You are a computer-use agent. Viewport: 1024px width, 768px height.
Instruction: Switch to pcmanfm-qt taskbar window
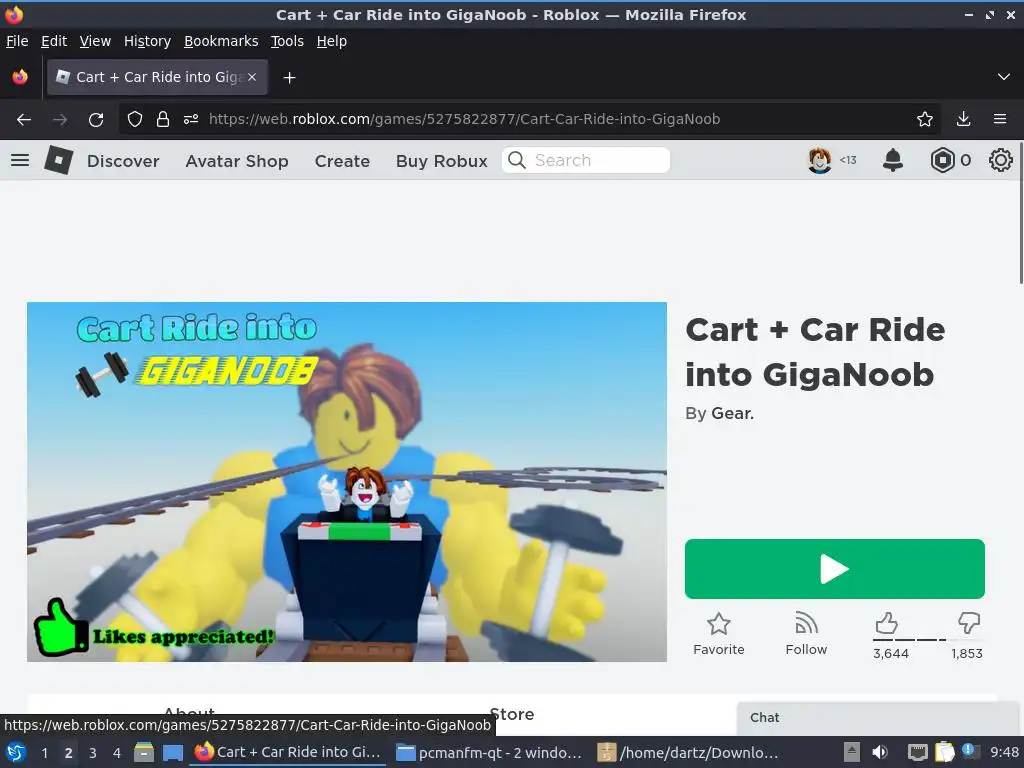click(489, 753)
